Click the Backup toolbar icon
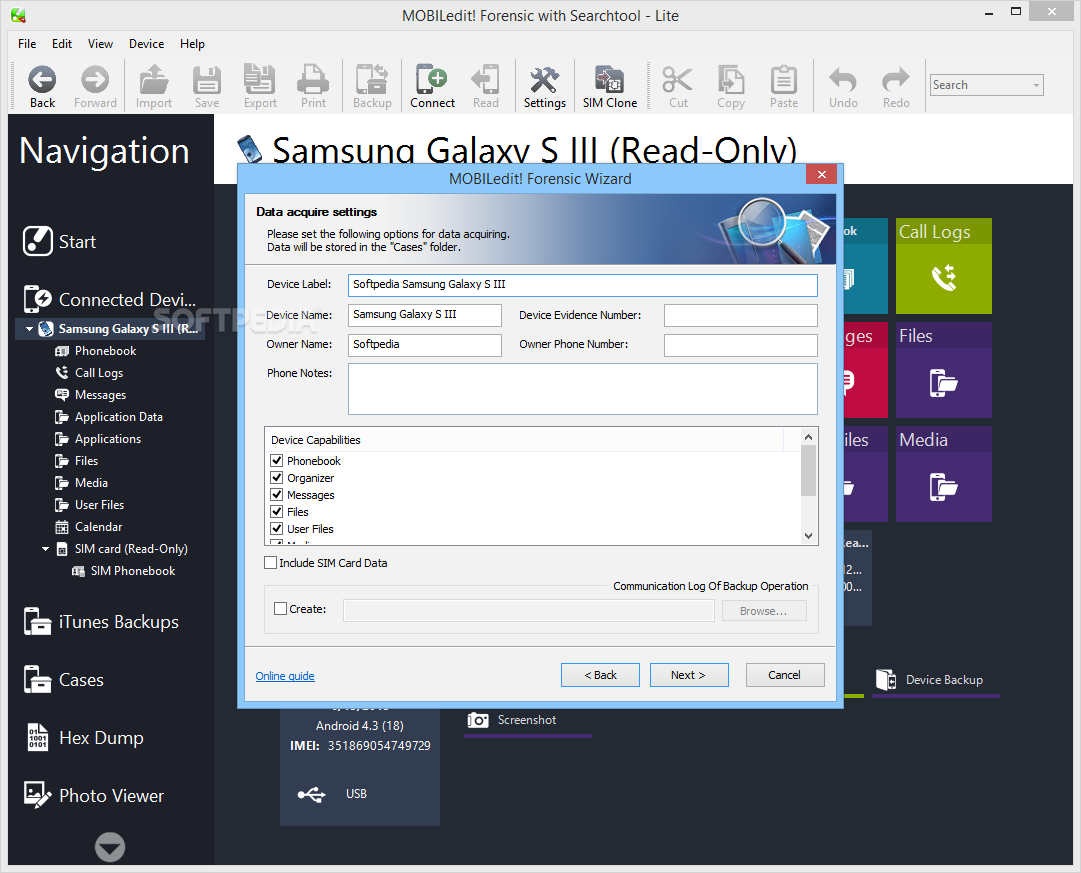The width and height of the screenshot is (1081, 873). click(x=372, y=86)
